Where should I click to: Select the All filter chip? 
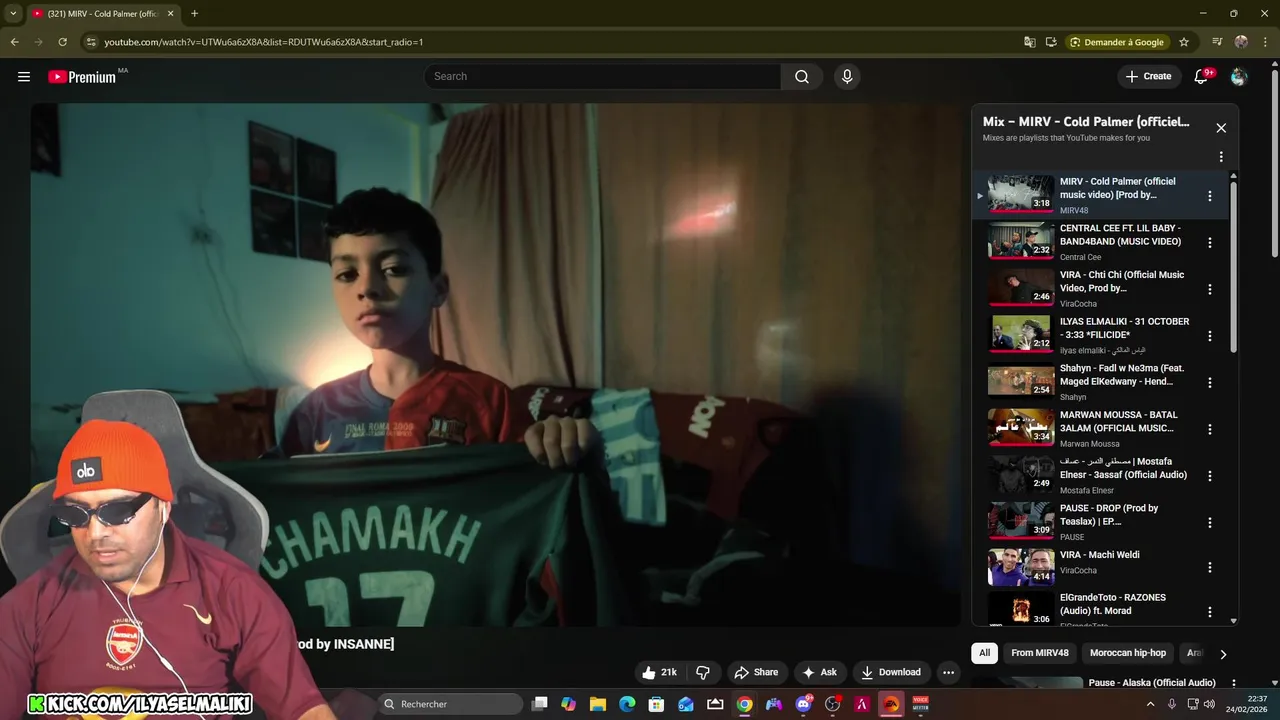pyautogui.click(x=984, y=653)
